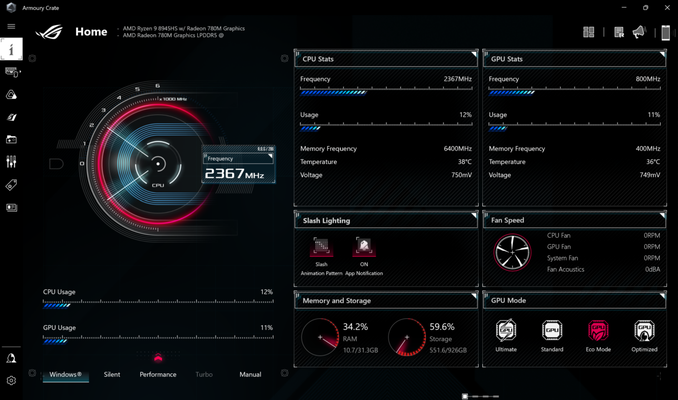678x400 pixels.
Task: Open announcements megaphone icon
Action: click(639, 32)
